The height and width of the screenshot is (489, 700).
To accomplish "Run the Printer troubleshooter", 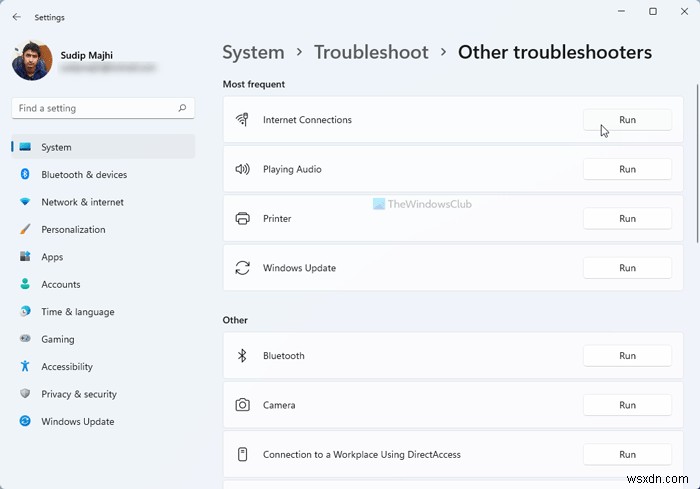I will (x=627, y=219).
